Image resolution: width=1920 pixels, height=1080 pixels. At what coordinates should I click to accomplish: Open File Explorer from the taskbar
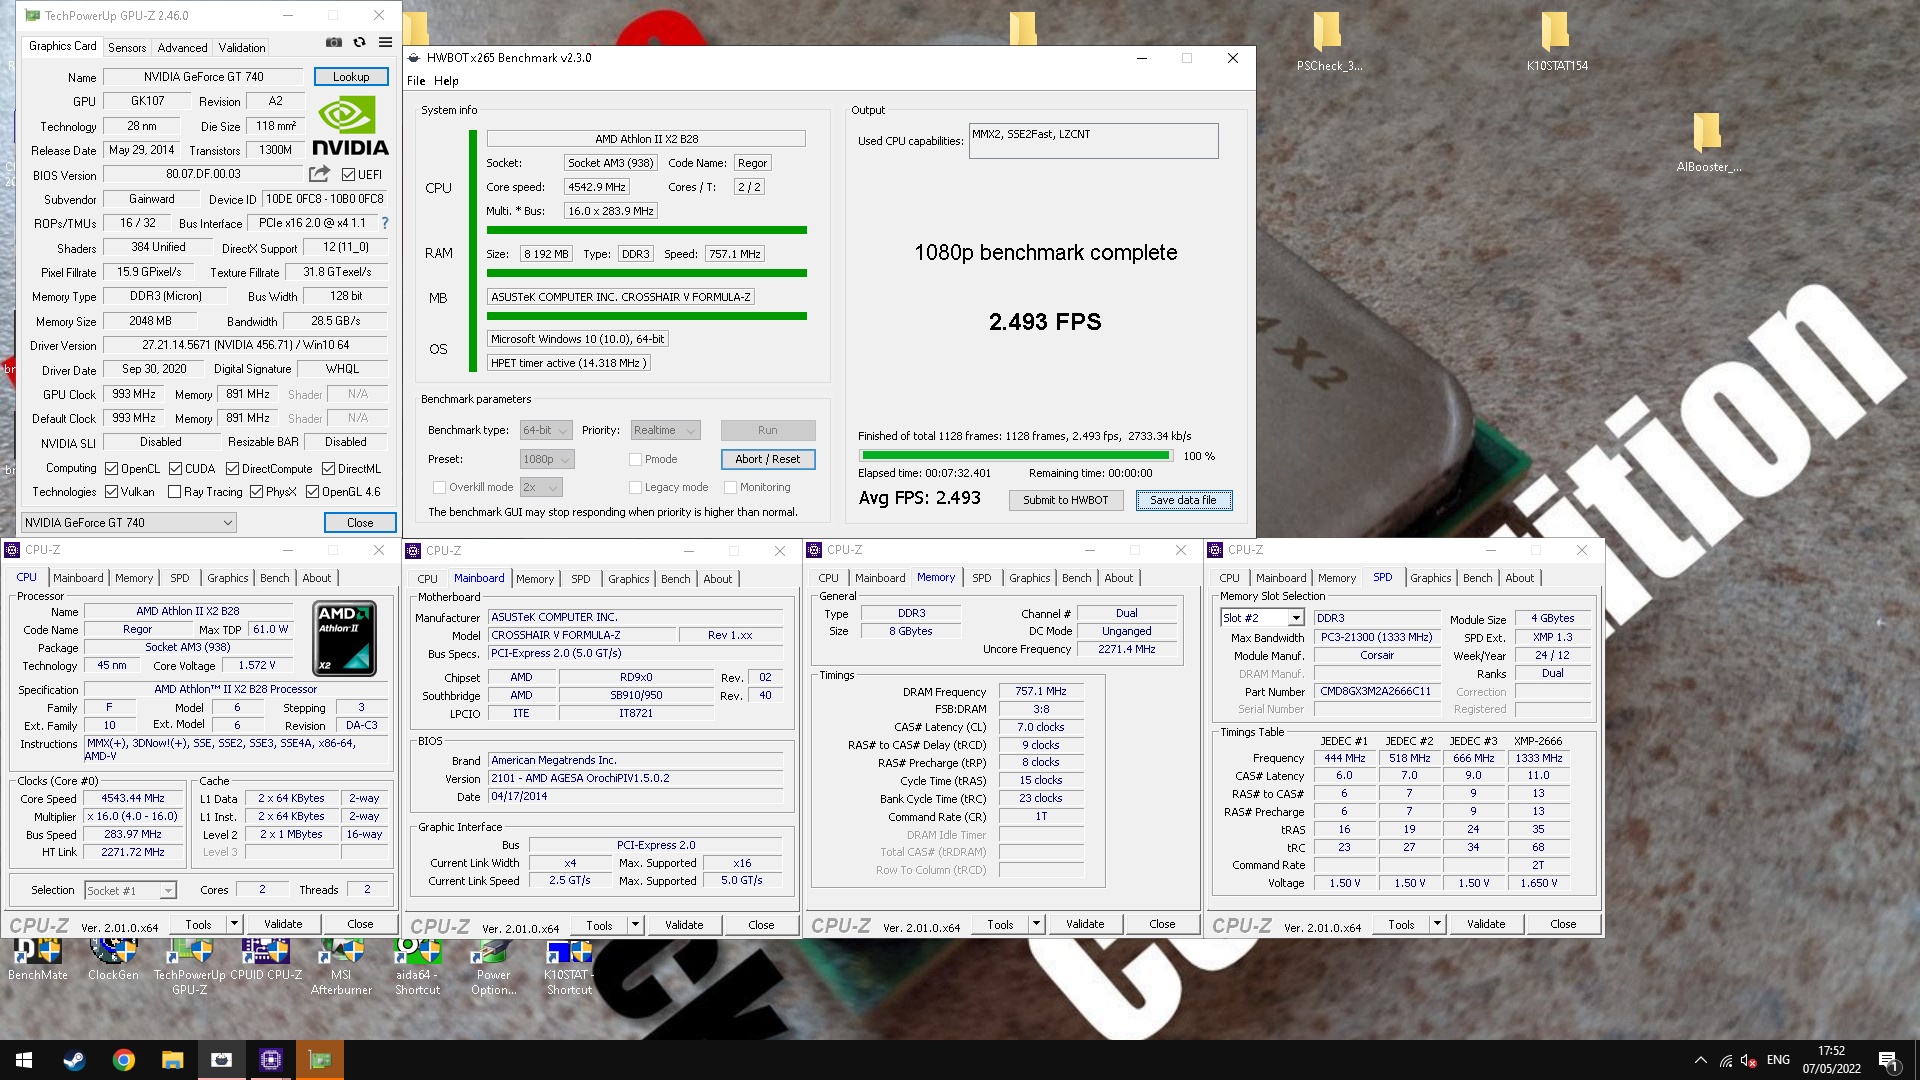point(173,1060)
